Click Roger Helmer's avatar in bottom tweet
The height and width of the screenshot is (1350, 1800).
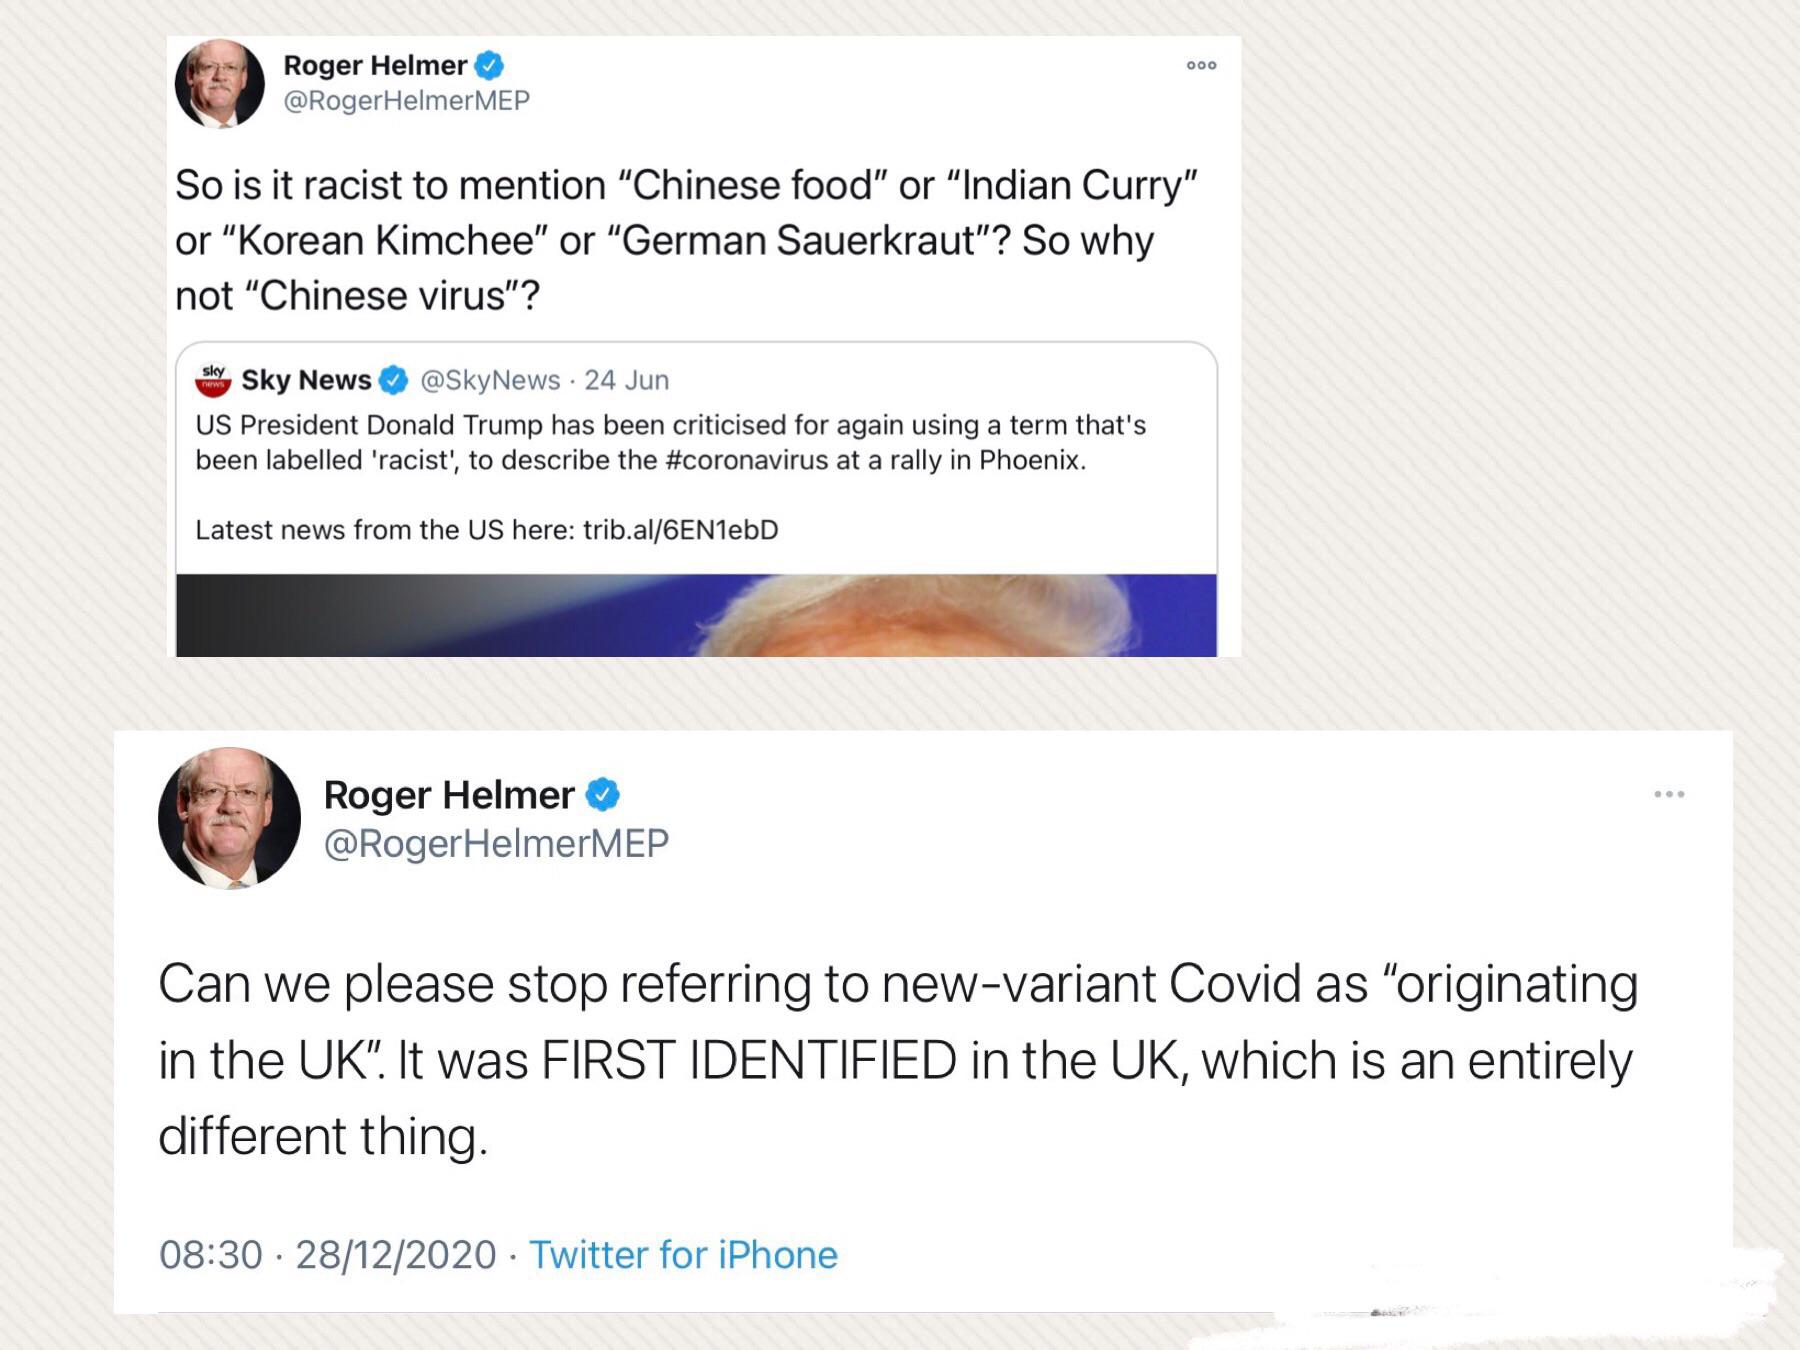click(x=229, y=818)
